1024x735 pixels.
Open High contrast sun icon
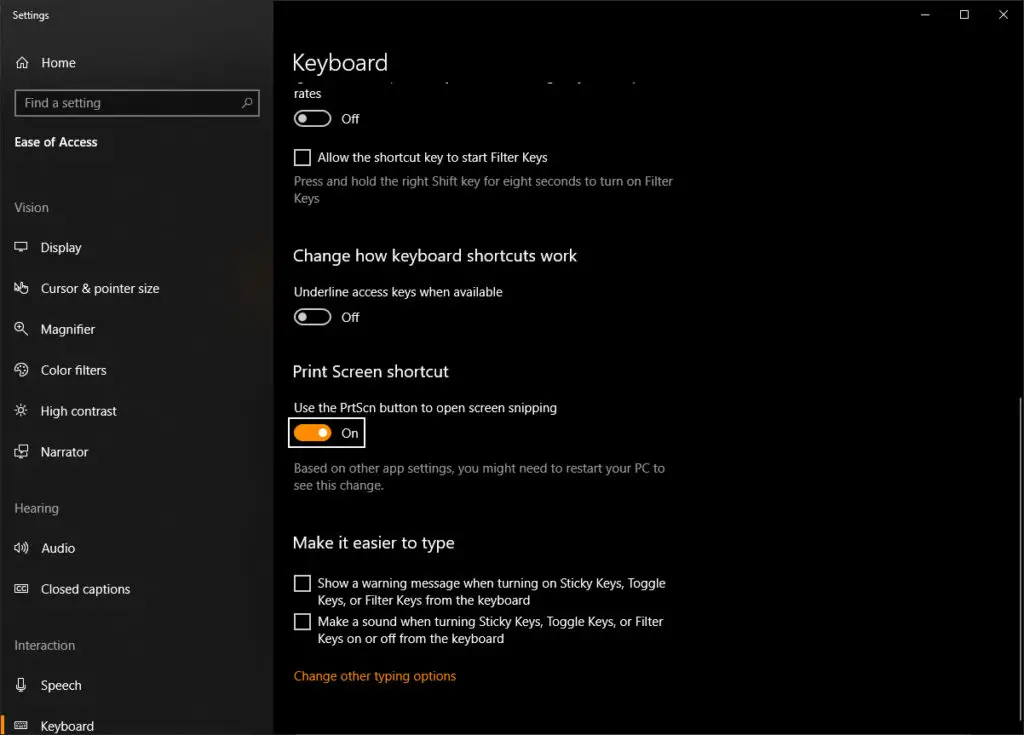click(x=22, y=411)
